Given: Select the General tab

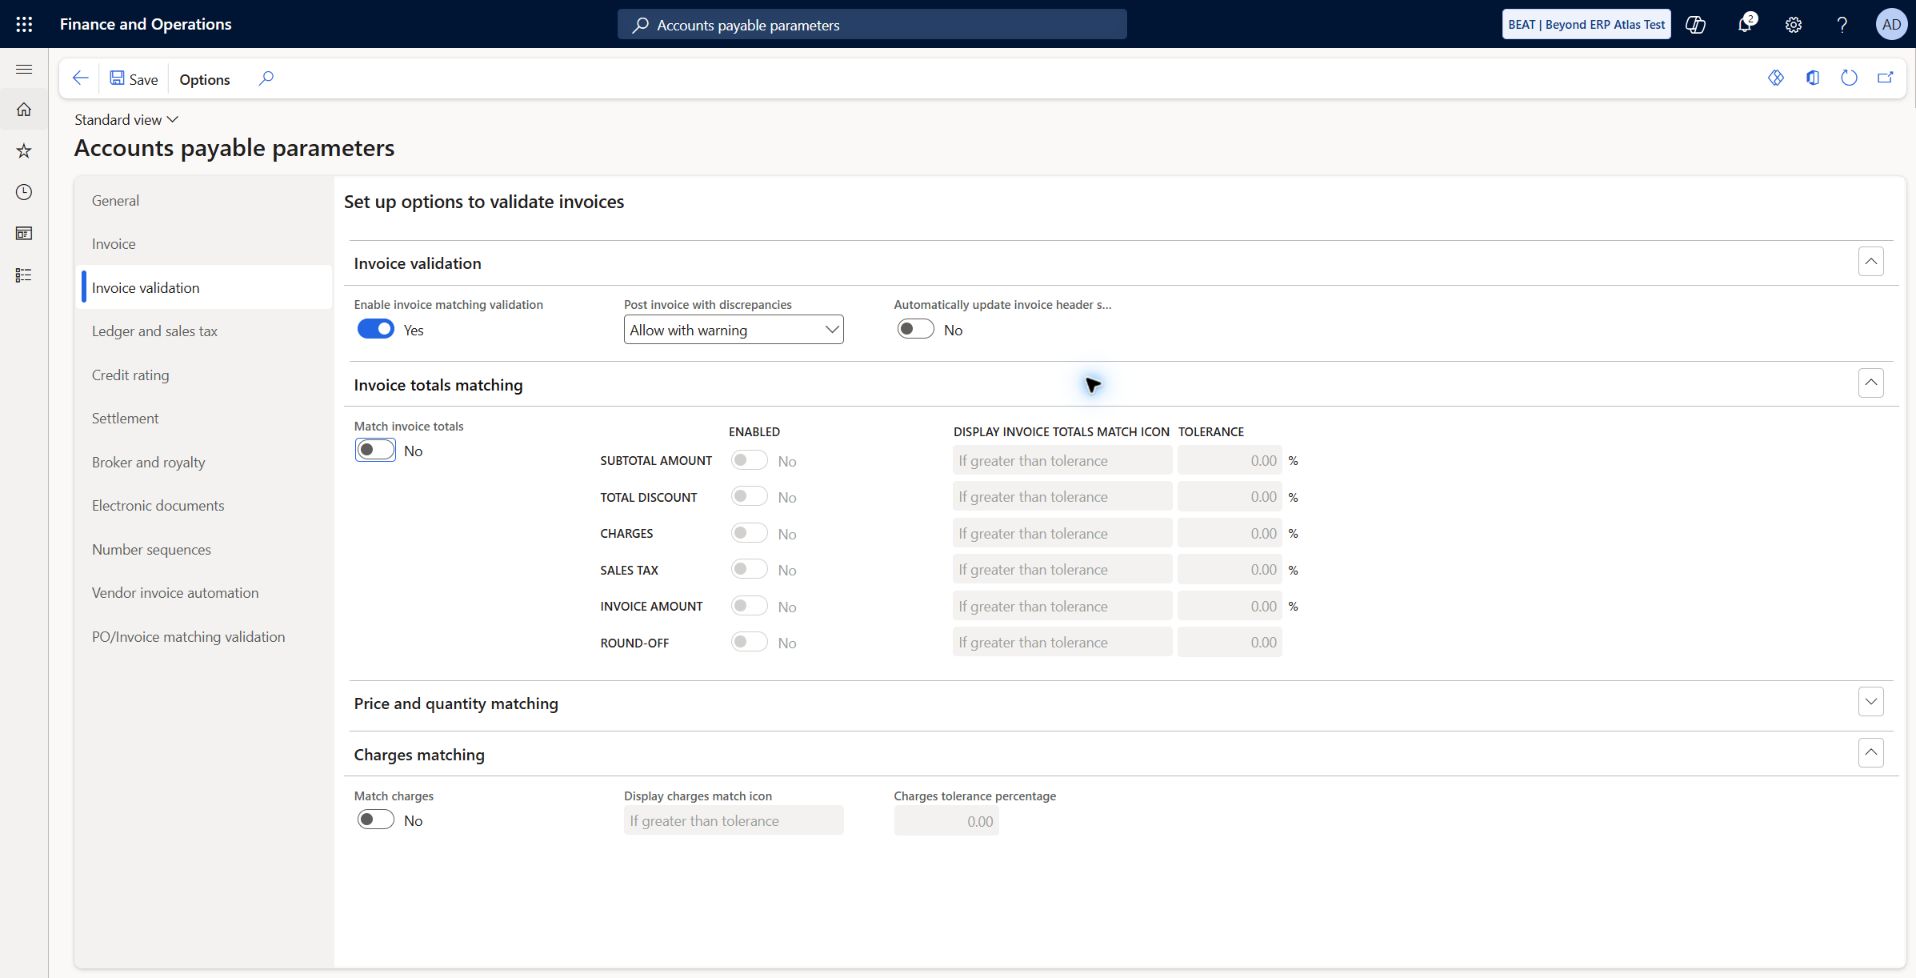Looking at the screenshot, I should [207, 201].
